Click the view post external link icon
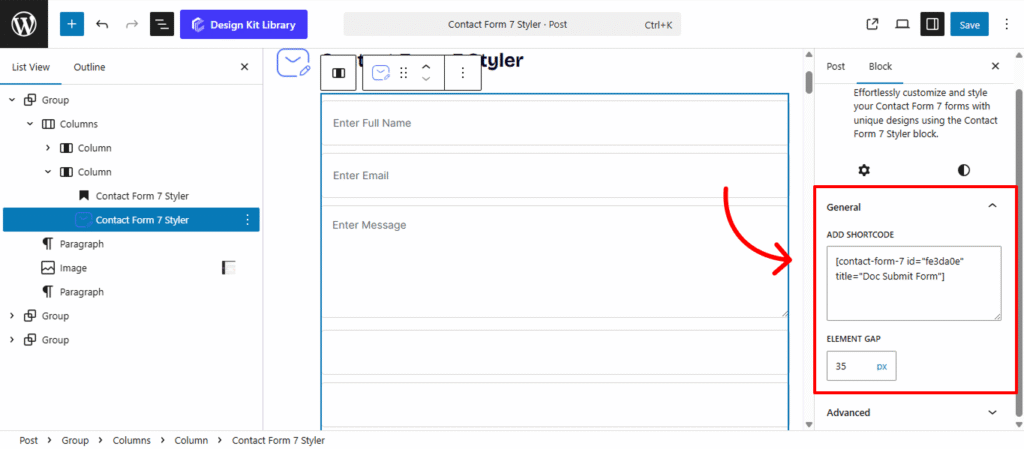 coord(872,24)
